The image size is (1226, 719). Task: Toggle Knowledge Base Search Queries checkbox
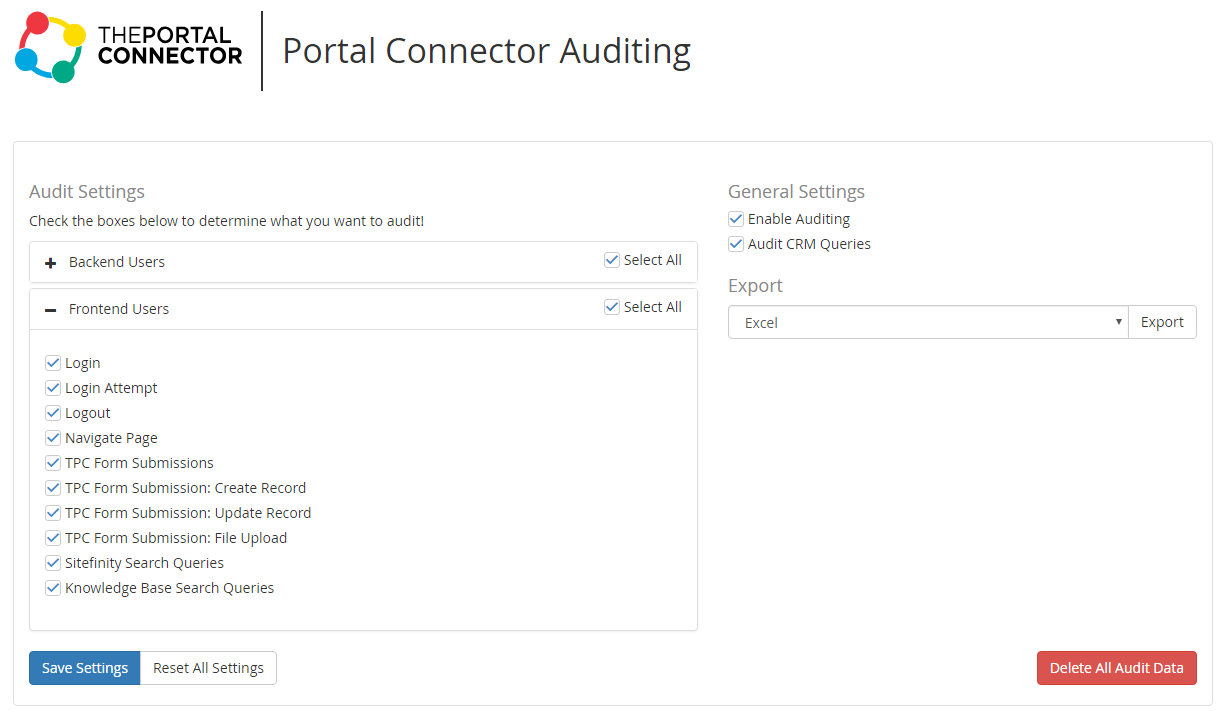click(x=53, y=588)
